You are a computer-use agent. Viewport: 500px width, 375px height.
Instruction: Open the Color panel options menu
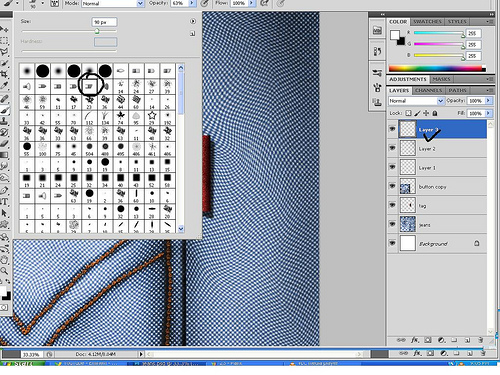(489, 22)
